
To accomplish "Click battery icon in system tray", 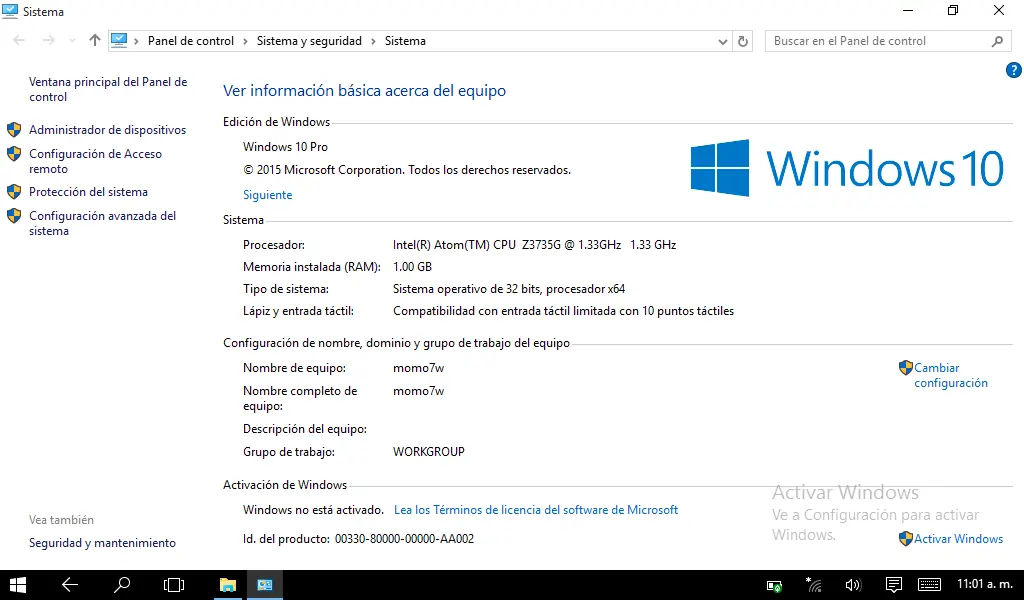I will point(775,586).
